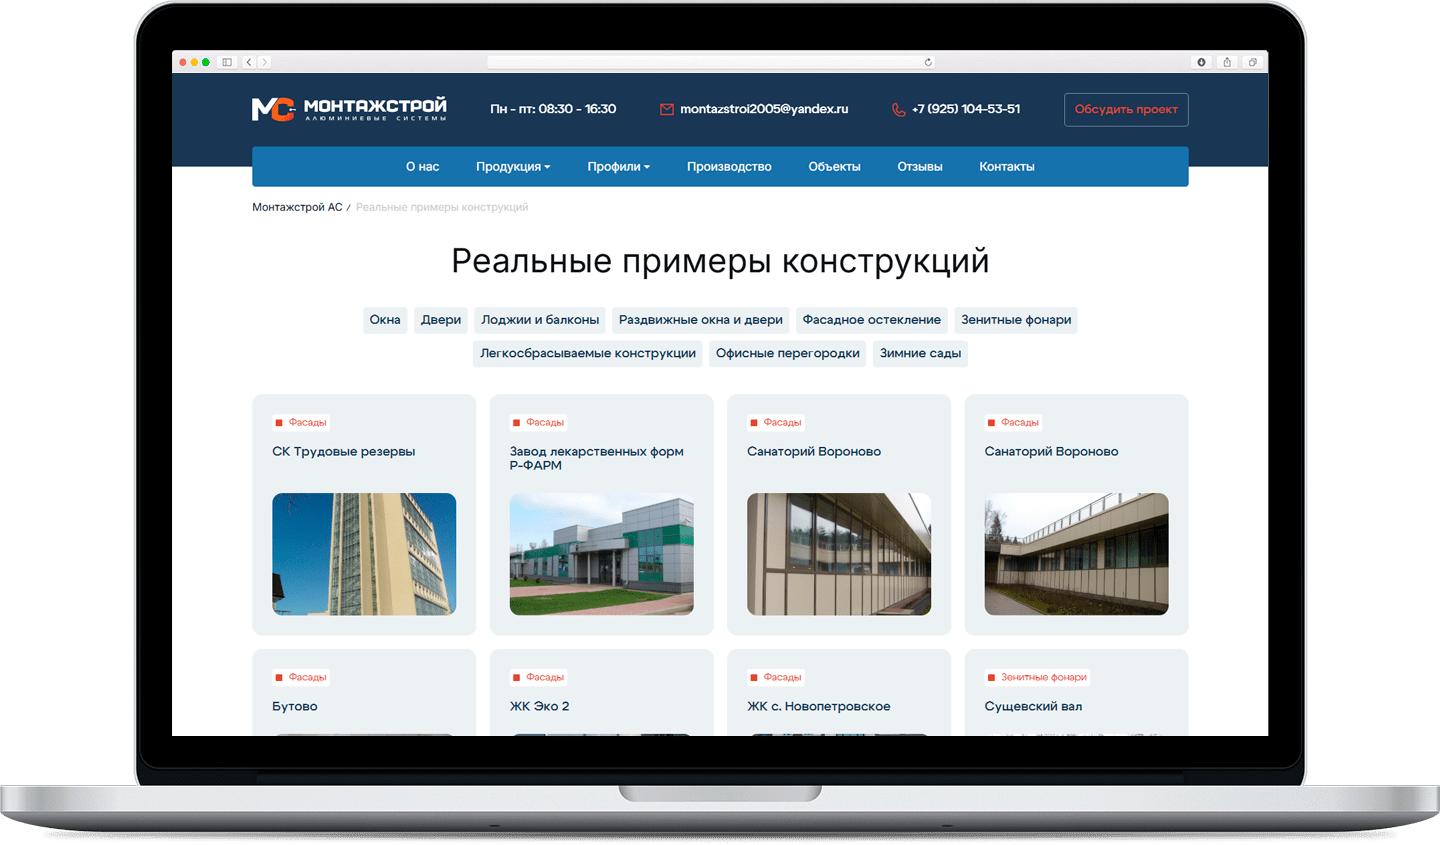Reload the page with refresh icon
1440x845 pixels.
click(x=928, y=62)
